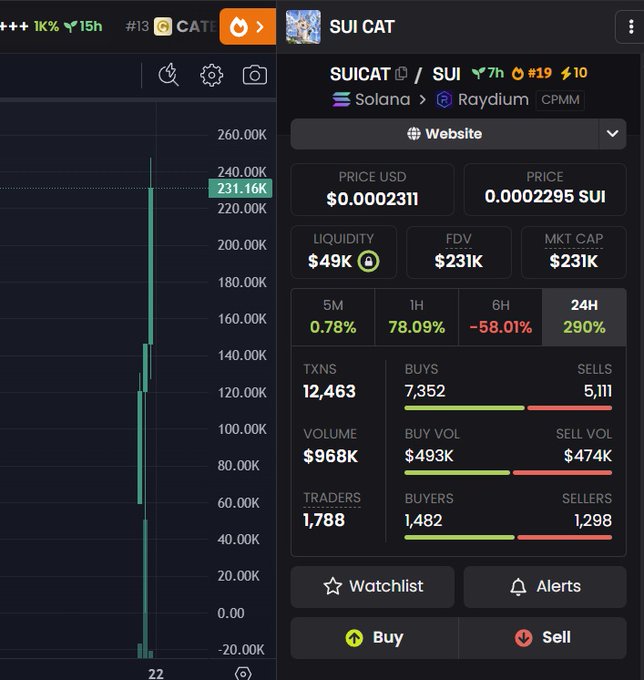The width and height of the screenshot is (644, 680).
Task: Click the PRICE USD $0.0002311 box
Action: 372,189
